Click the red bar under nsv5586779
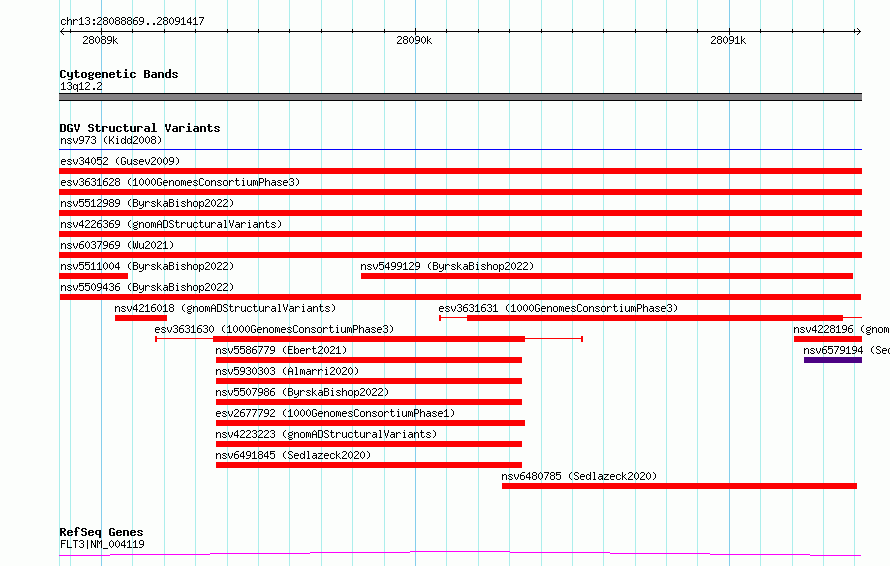 pos(369,360)
